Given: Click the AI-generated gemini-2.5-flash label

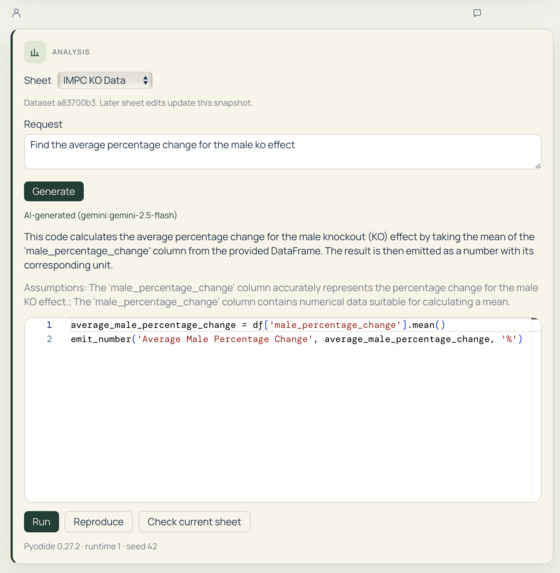Looking at the screenshot, I should (x=101, y=215).
